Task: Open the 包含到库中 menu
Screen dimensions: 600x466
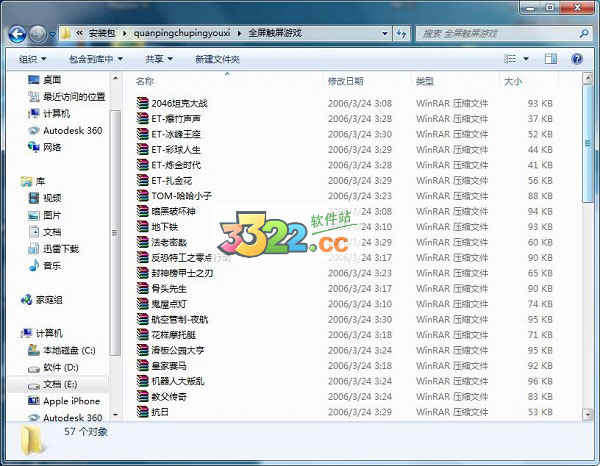Action: point(96,59)
